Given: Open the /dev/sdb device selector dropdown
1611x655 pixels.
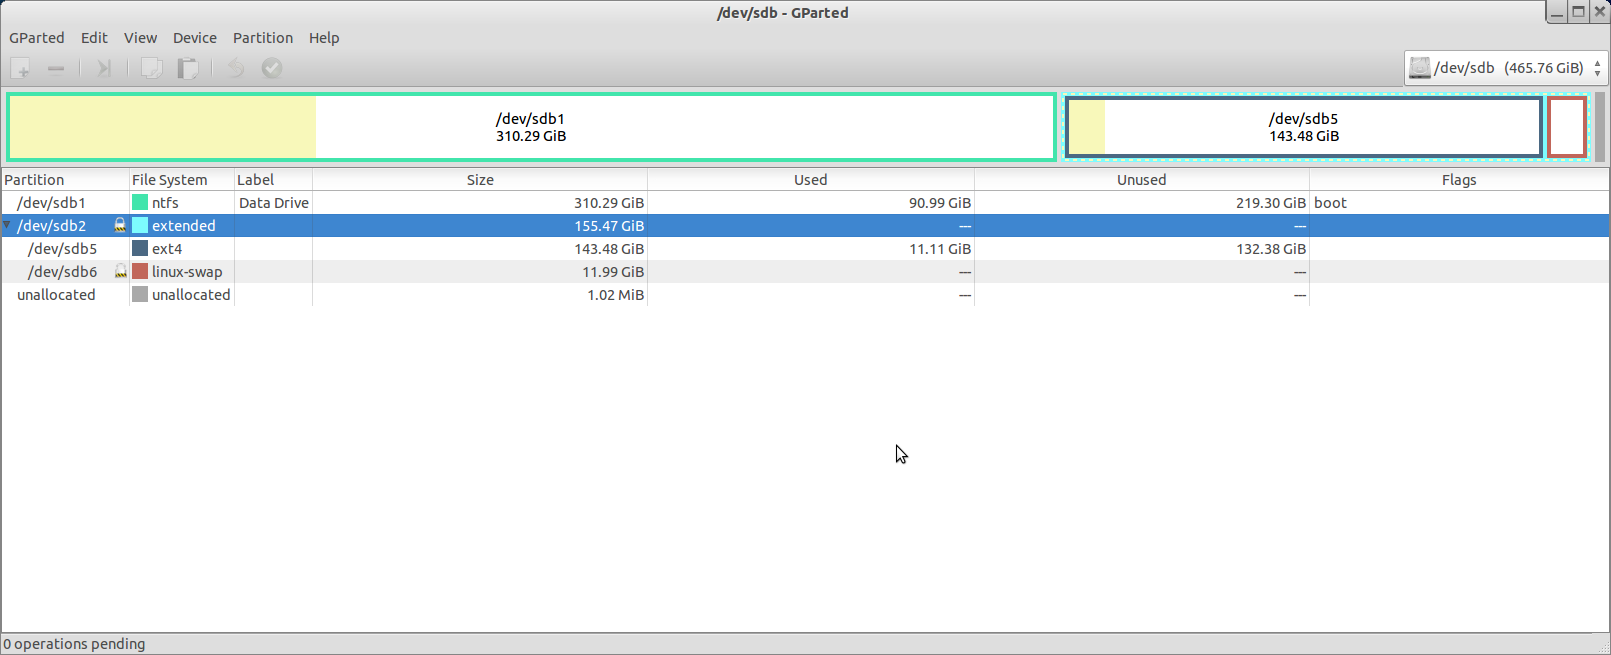Looking at the screenshot, I should point(1505,68).
